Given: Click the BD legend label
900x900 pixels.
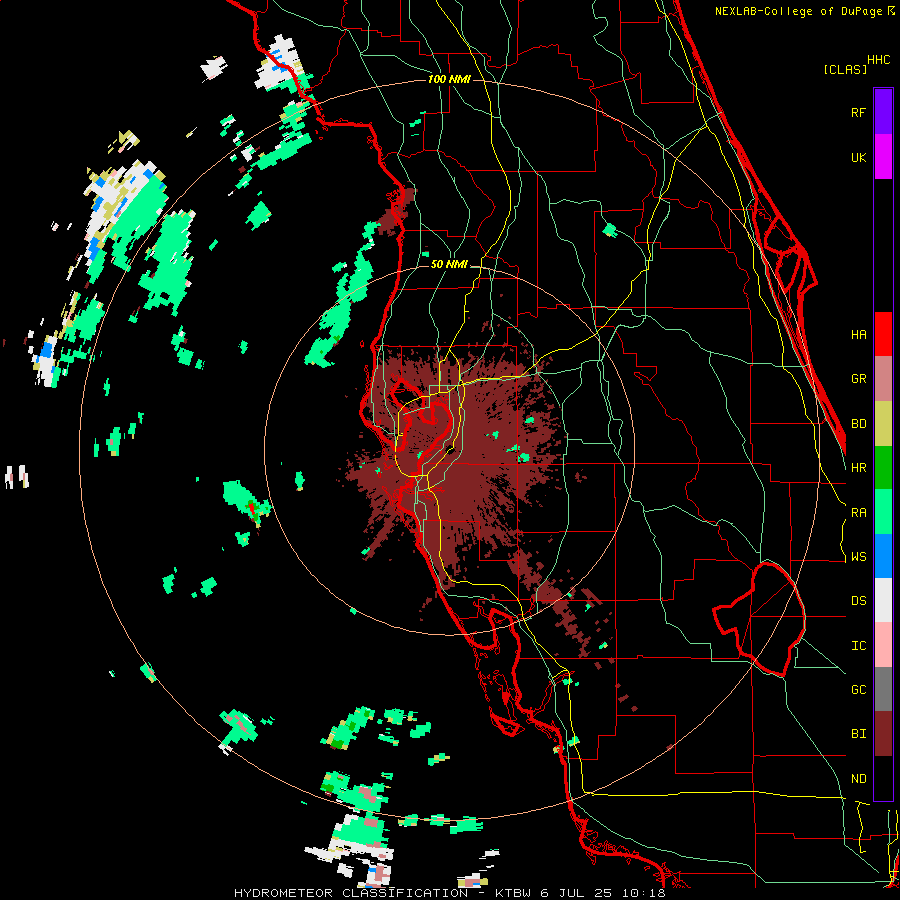Looking at the screenshot, I should pos(858,424).
